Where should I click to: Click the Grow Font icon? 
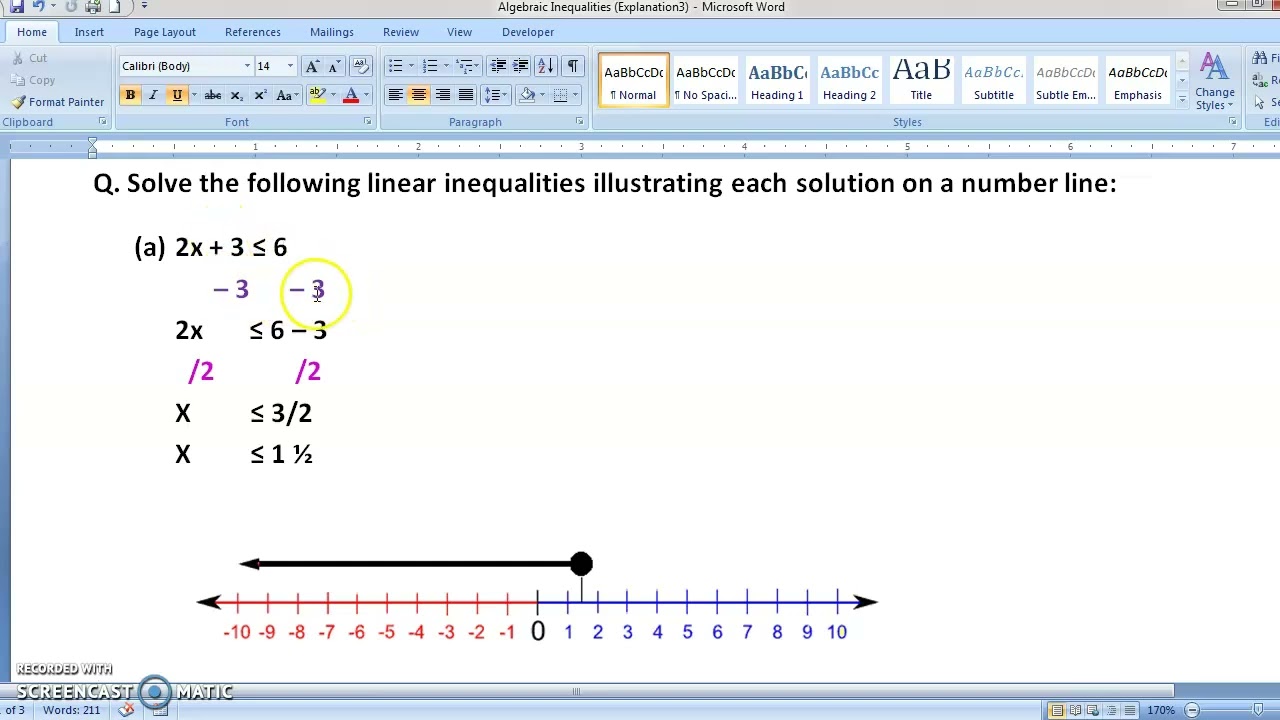312,66
